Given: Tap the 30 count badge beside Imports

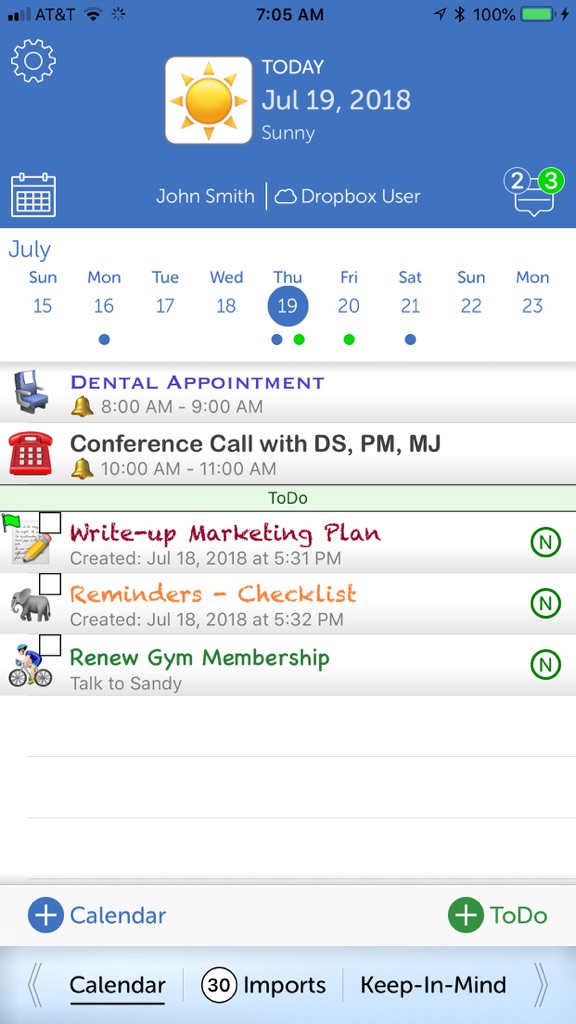Looking at the screenshot, I should tap(219, 985).
